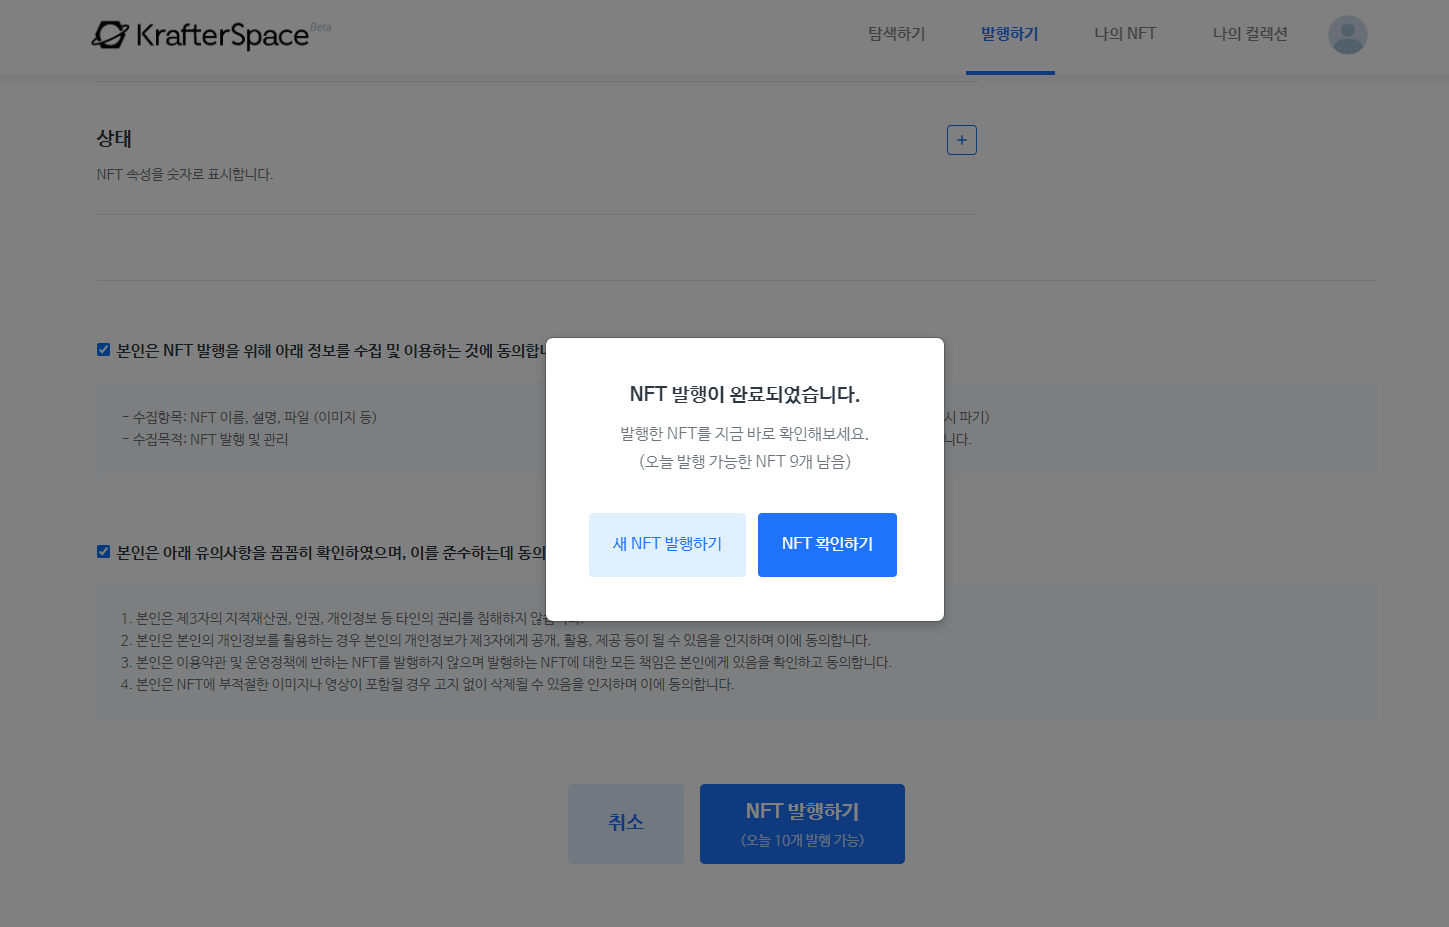Image resolution: width=1449 pixels, height=927 pixels.
Task: Open the profile avatar menu in the header
Action: pyautogui.click(x=1347, y=34)
